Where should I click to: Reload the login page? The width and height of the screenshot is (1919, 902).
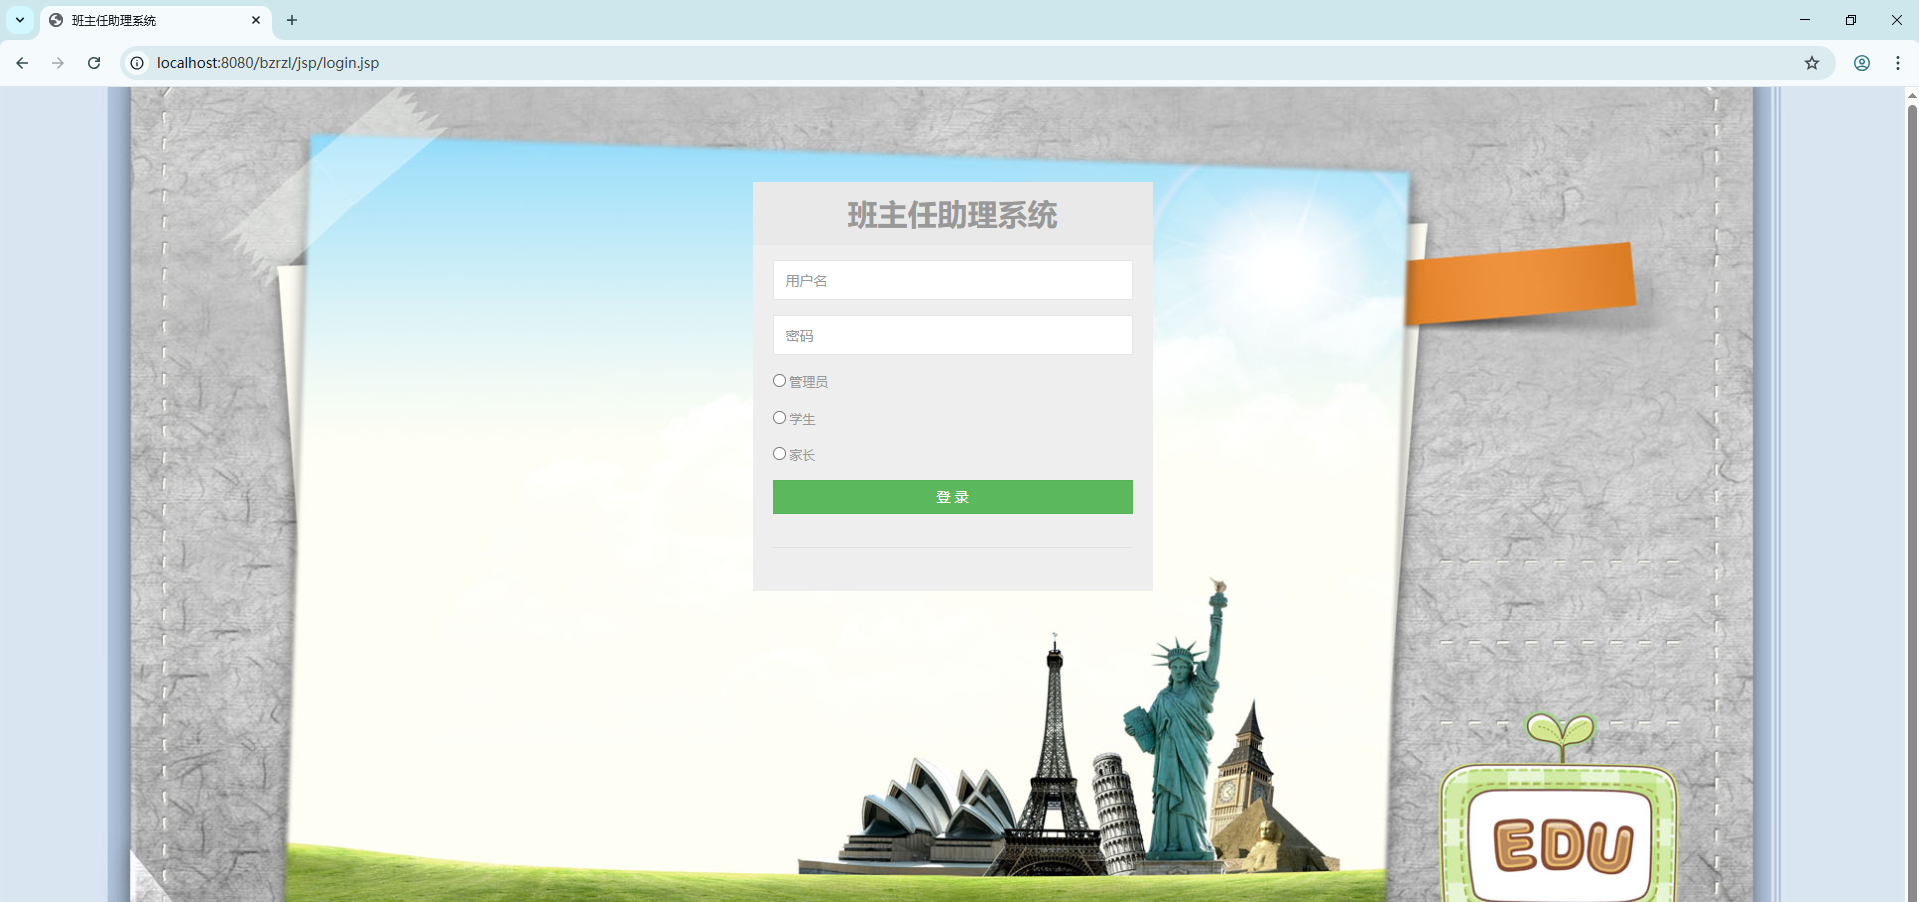point(94,63)
